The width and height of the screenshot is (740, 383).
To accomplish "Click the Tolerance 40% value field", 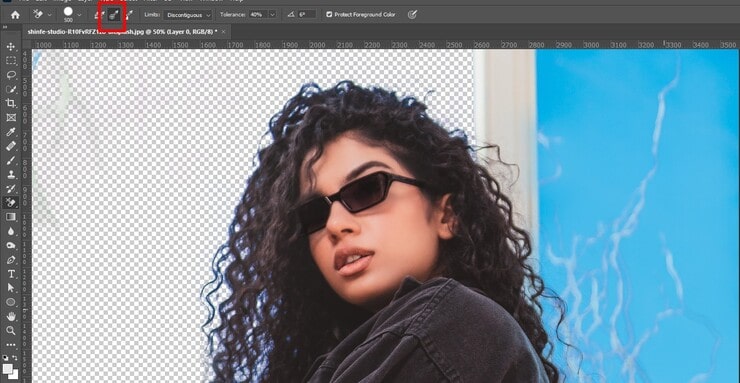I will tap(258, 15).
